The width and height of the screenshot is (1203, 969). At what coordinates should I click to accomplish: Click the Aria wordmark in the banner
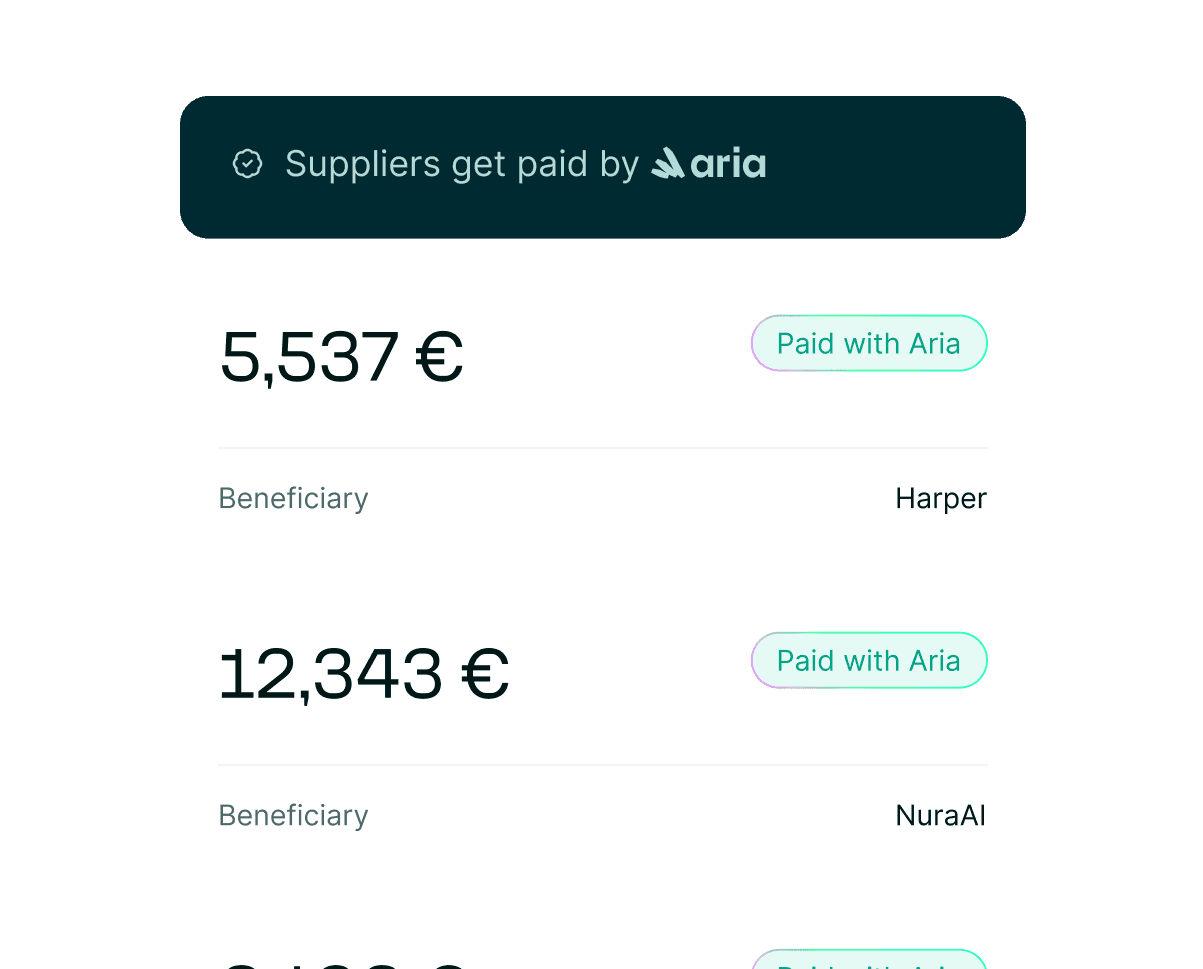(x=729, y=164)
